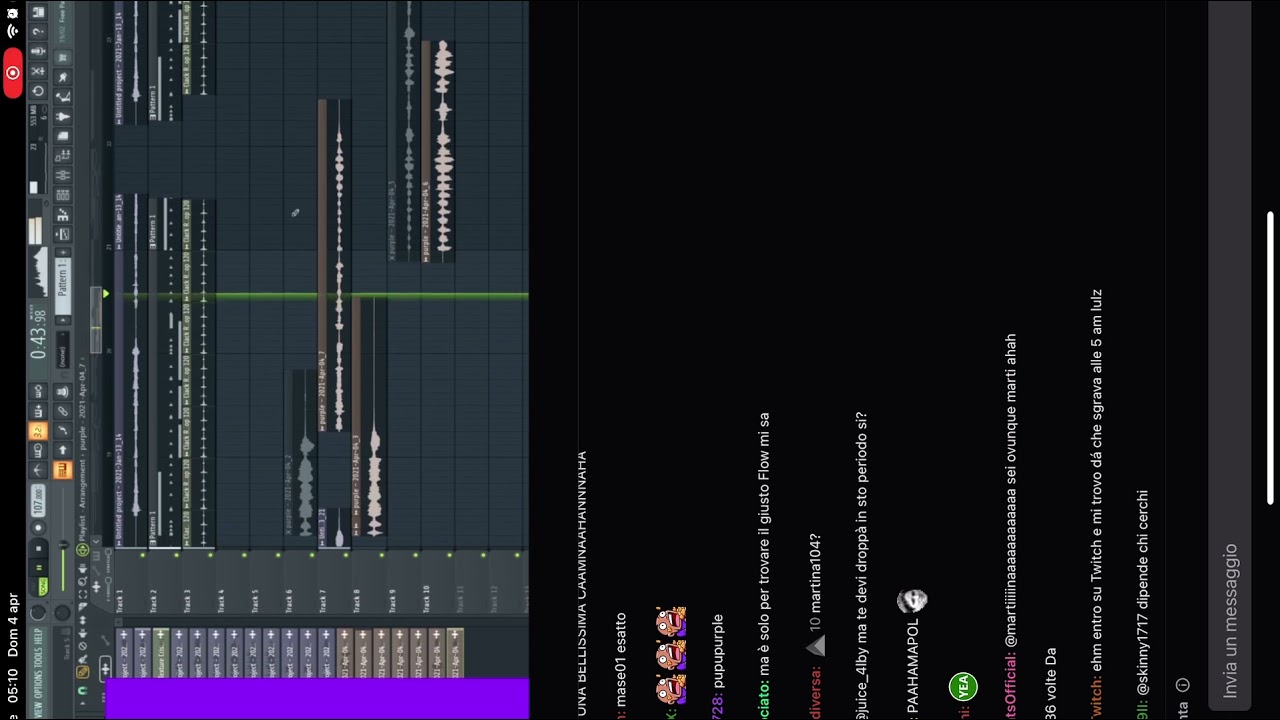
Task: Toggle the playlist magnet snap icon
Action: [x=82, y=690]
